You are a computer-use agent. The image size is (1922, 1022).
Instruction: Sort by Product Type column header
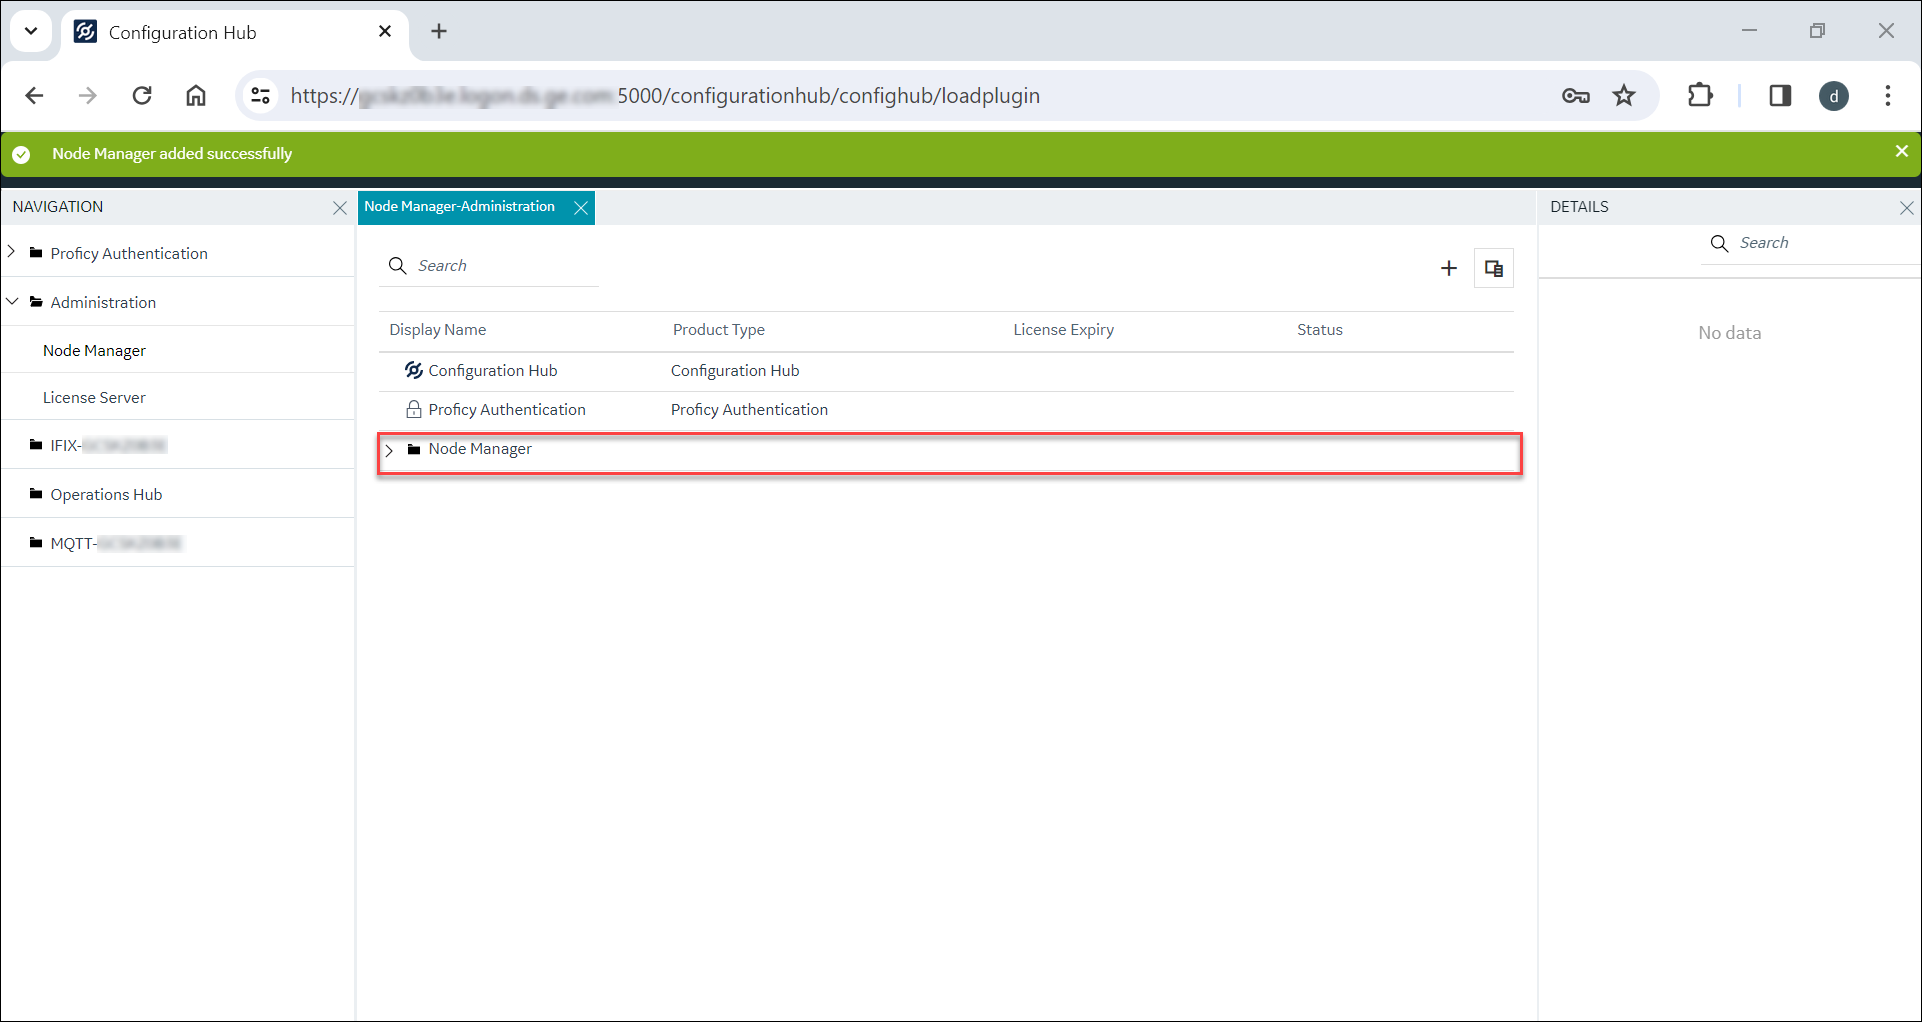[718, 330]
